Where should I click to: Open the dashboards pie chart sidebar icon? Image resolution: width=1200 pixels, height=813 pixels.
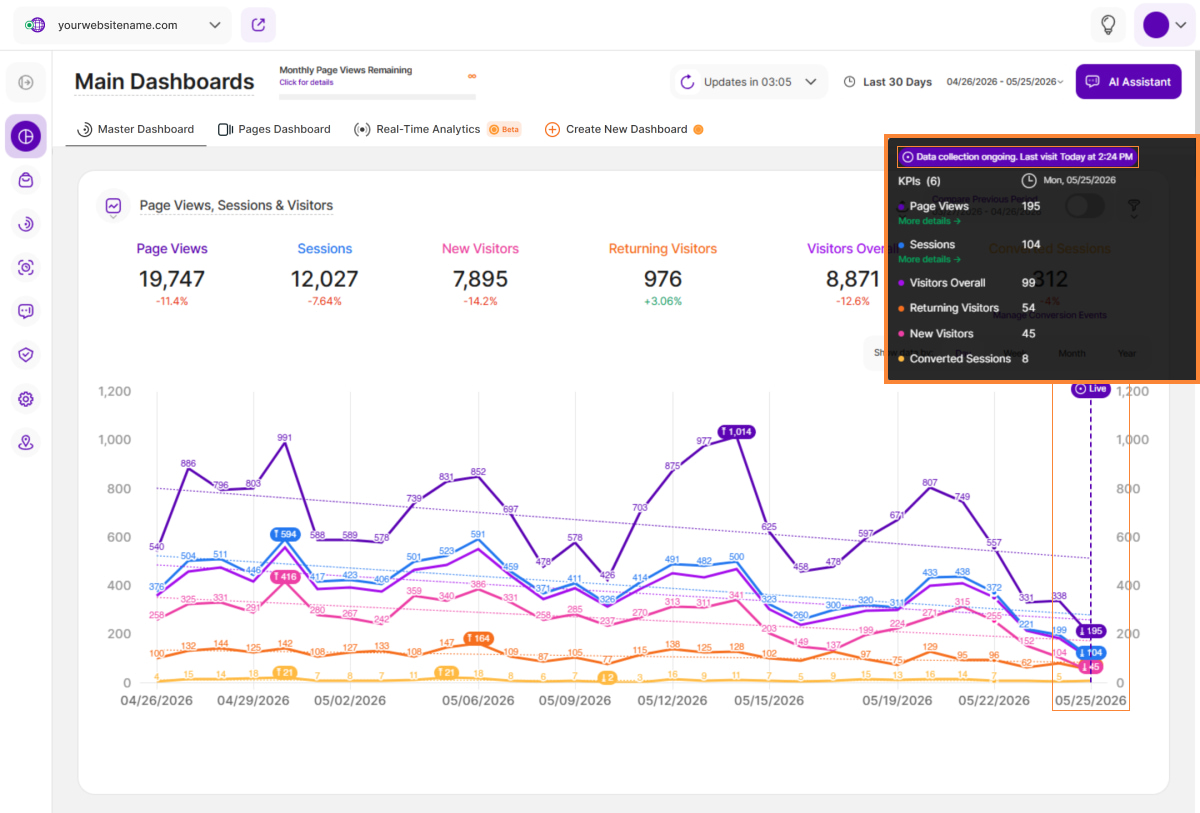[26, 136]
